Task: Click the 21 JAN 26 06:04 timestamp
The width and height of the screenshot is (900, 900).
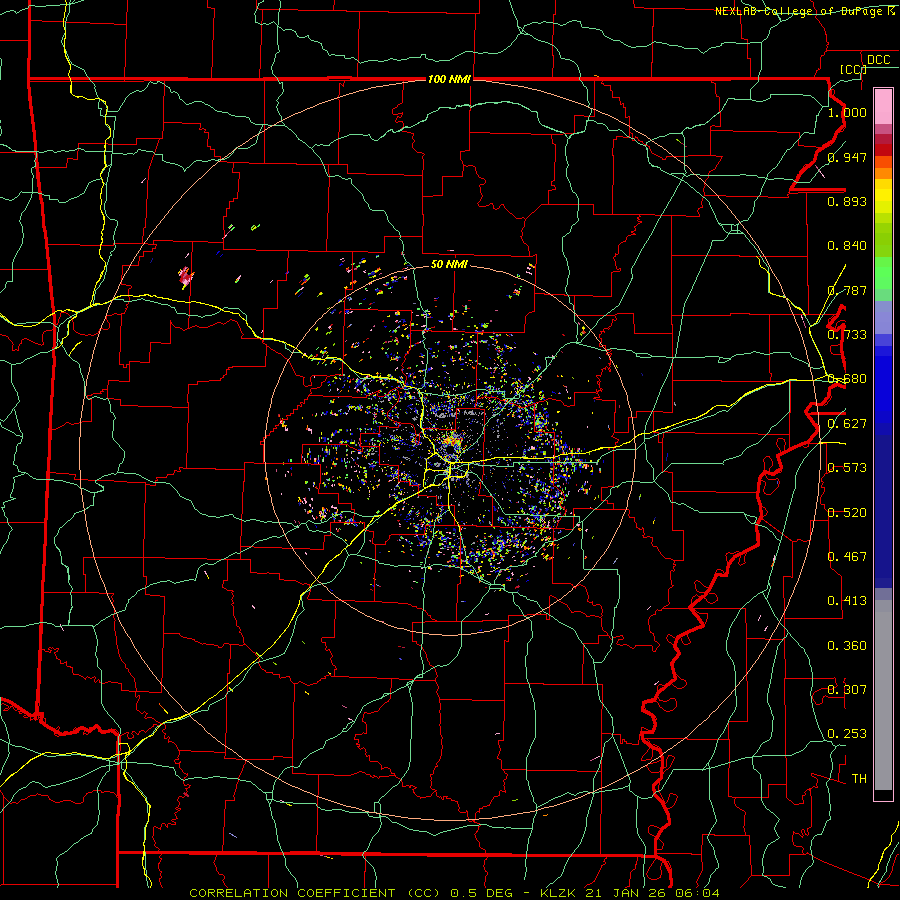Action: click(x=652, y=893)
